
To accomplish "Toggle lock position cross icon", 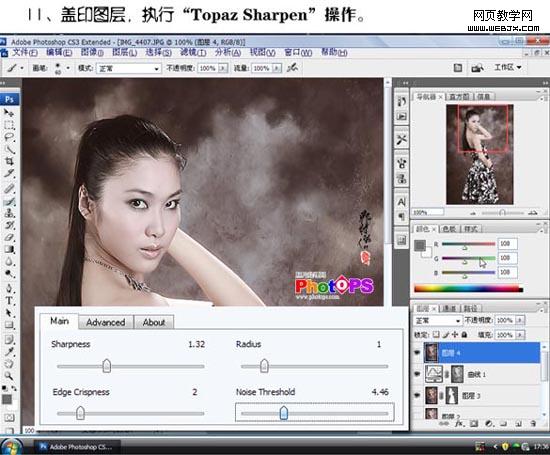I will point(455,335).
